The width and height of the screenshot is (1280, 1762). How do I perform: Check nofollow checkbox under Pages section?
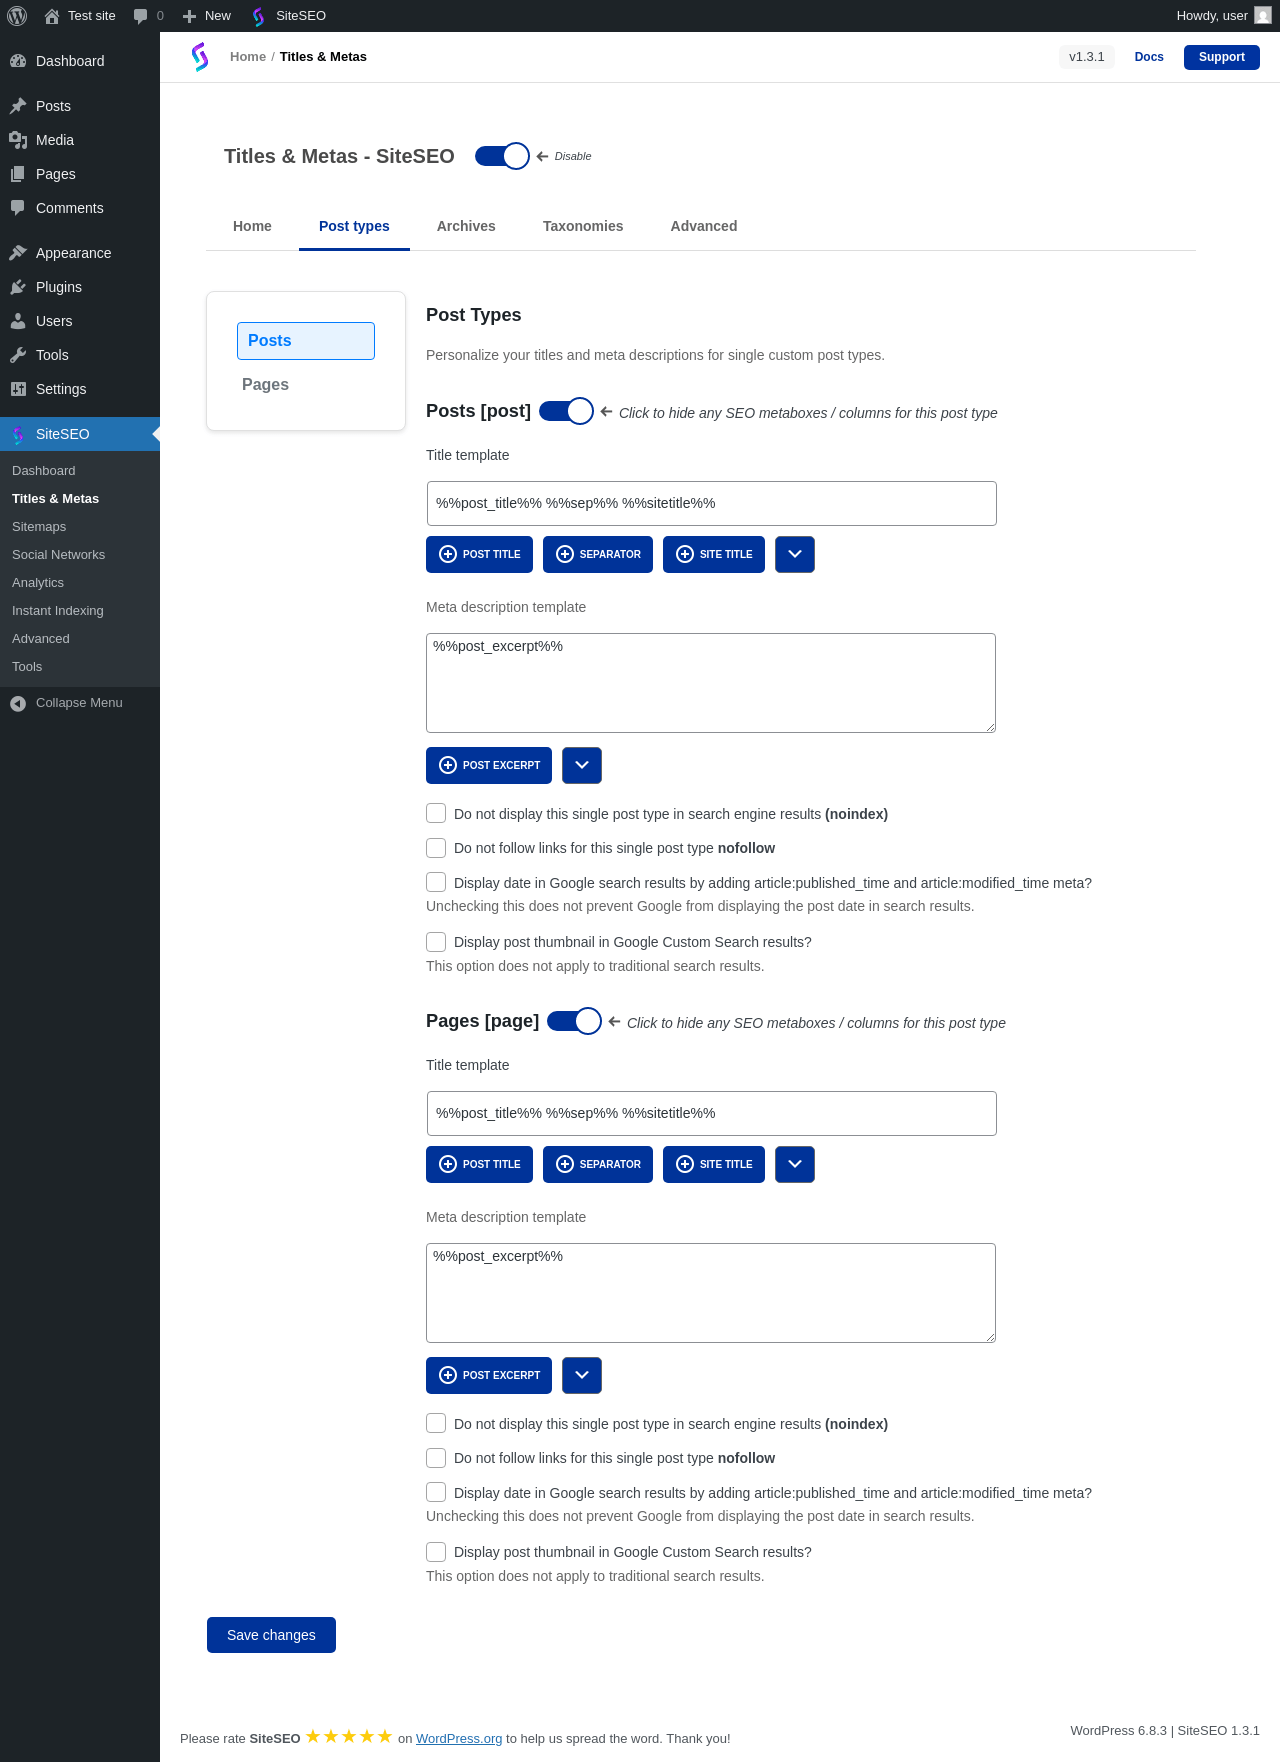pyautogui.click(x=436, y=1457)
